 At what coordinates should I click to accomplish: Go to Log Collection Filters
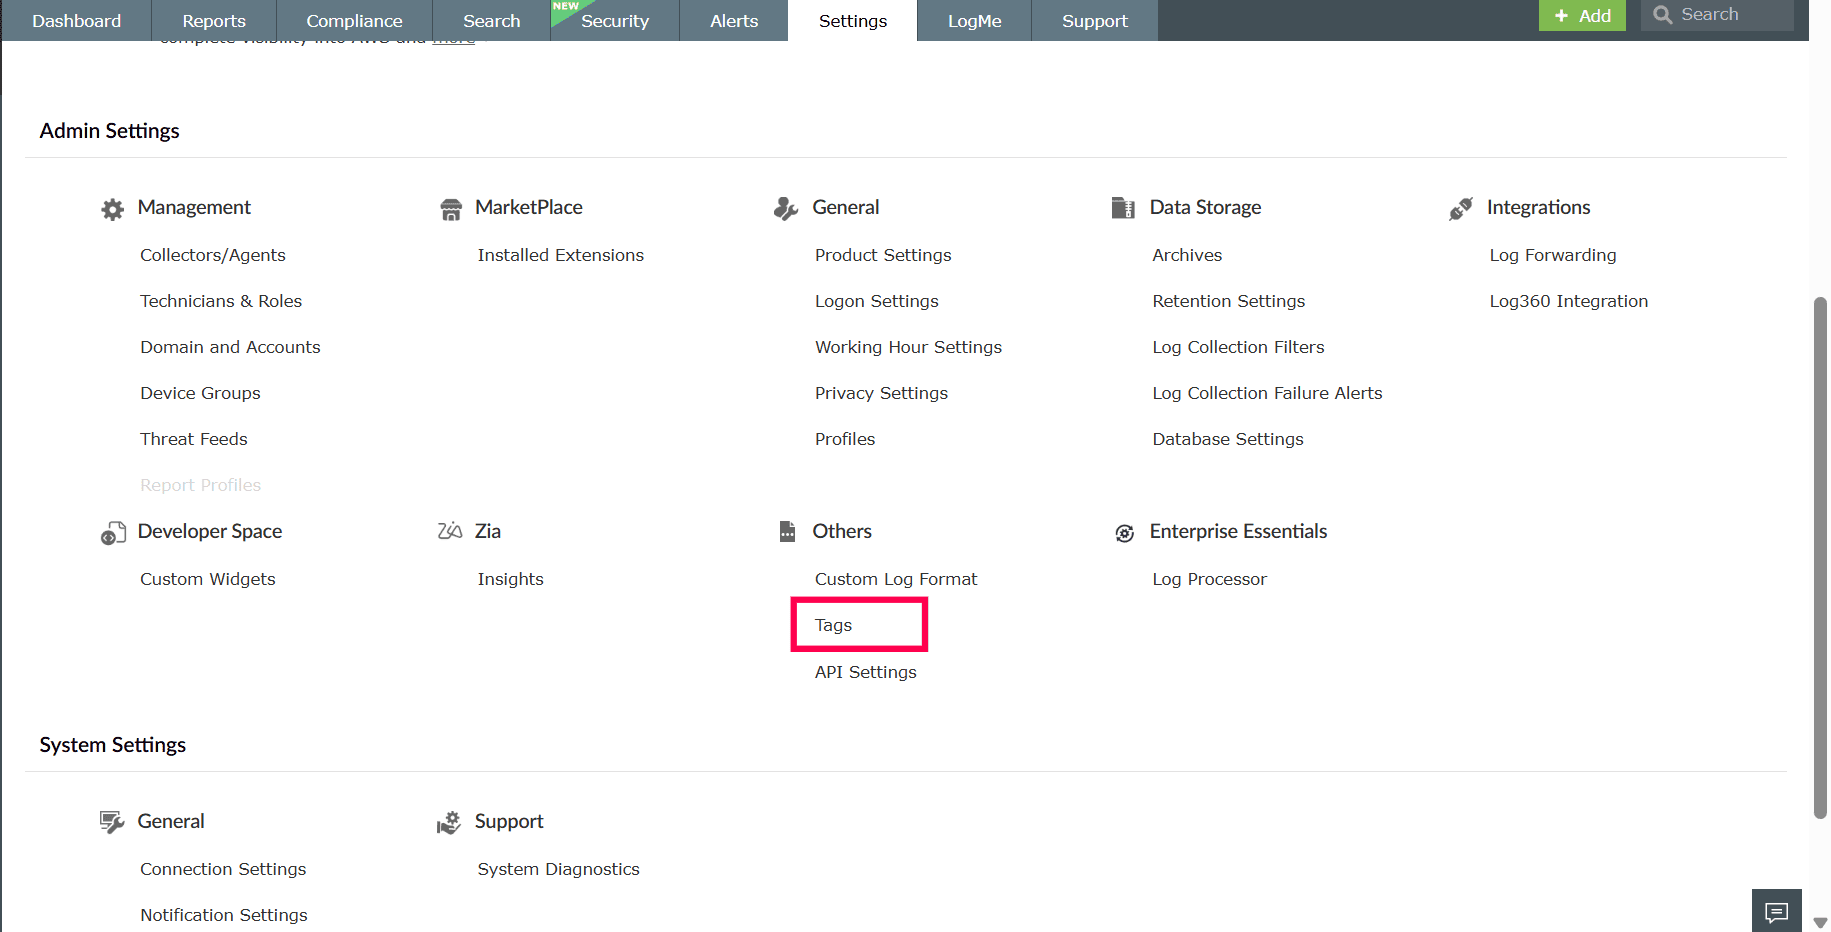pyautogui.click(x=1238, y=347)
